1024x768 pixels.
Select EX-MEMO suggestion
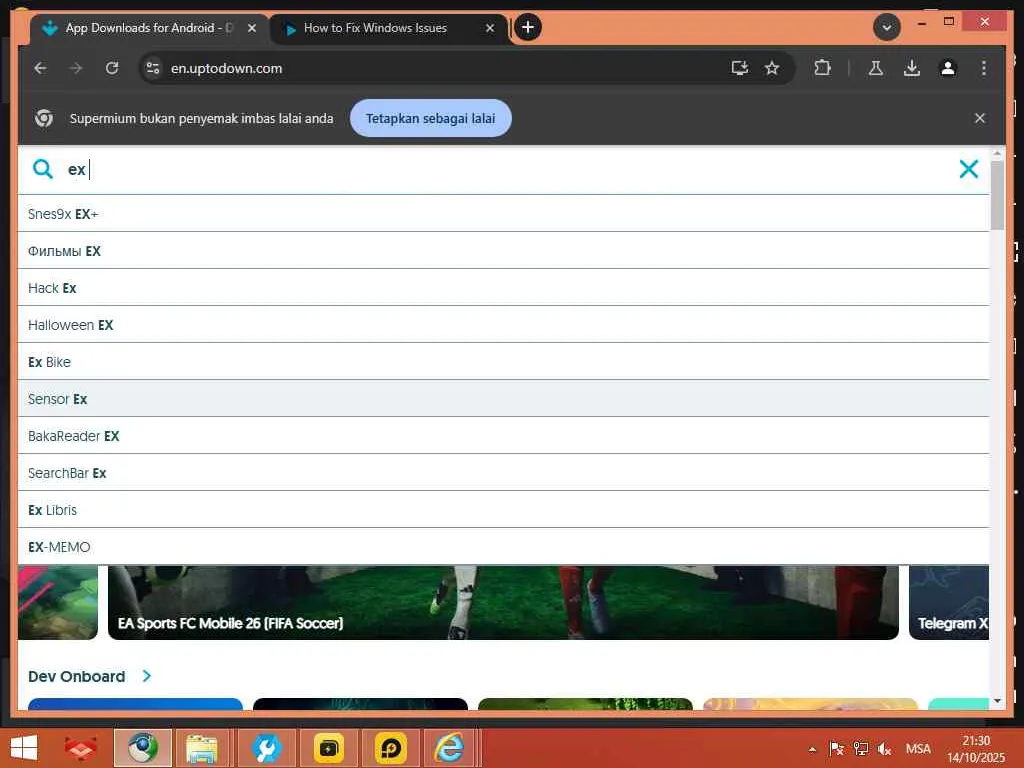coord(503,547)
